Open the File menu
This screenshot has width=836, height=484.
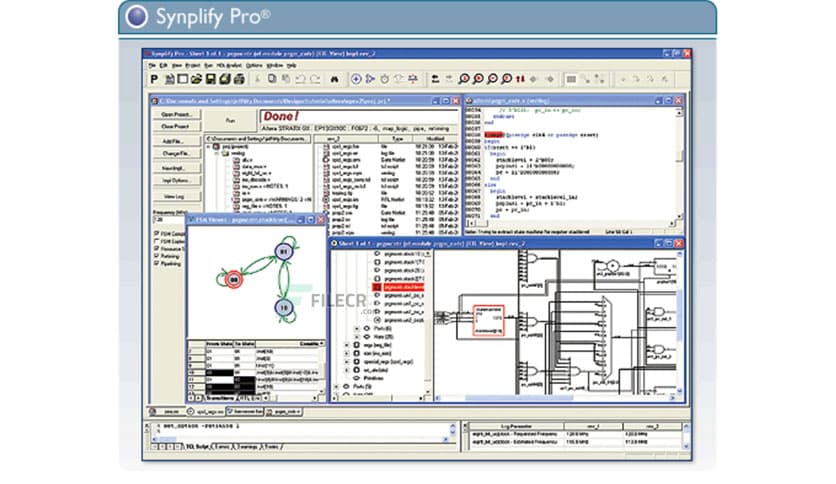152,66
